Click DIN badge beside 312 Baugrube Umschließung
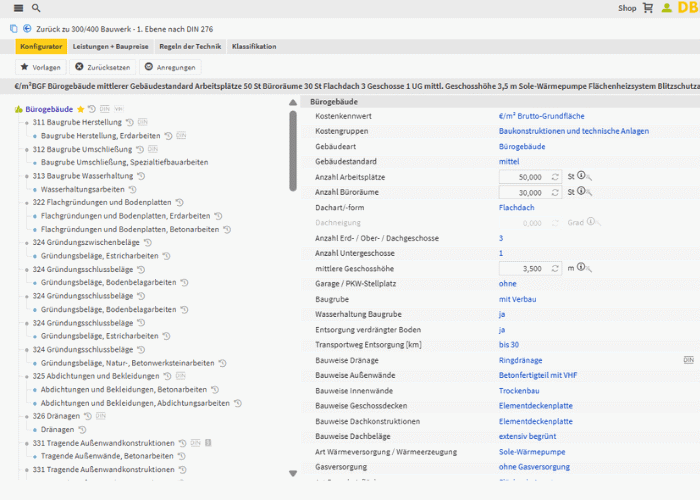This screenshot has height=500, width=700. click(x=153, y=149)
